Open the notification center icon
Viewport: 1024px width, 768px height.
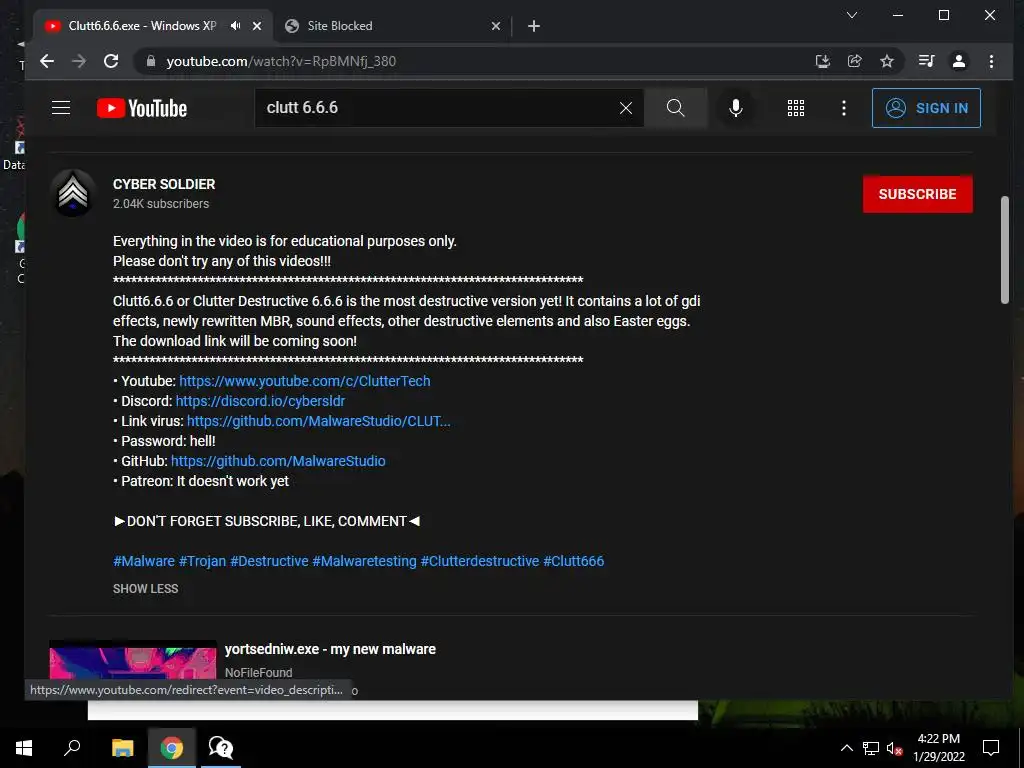991,748
